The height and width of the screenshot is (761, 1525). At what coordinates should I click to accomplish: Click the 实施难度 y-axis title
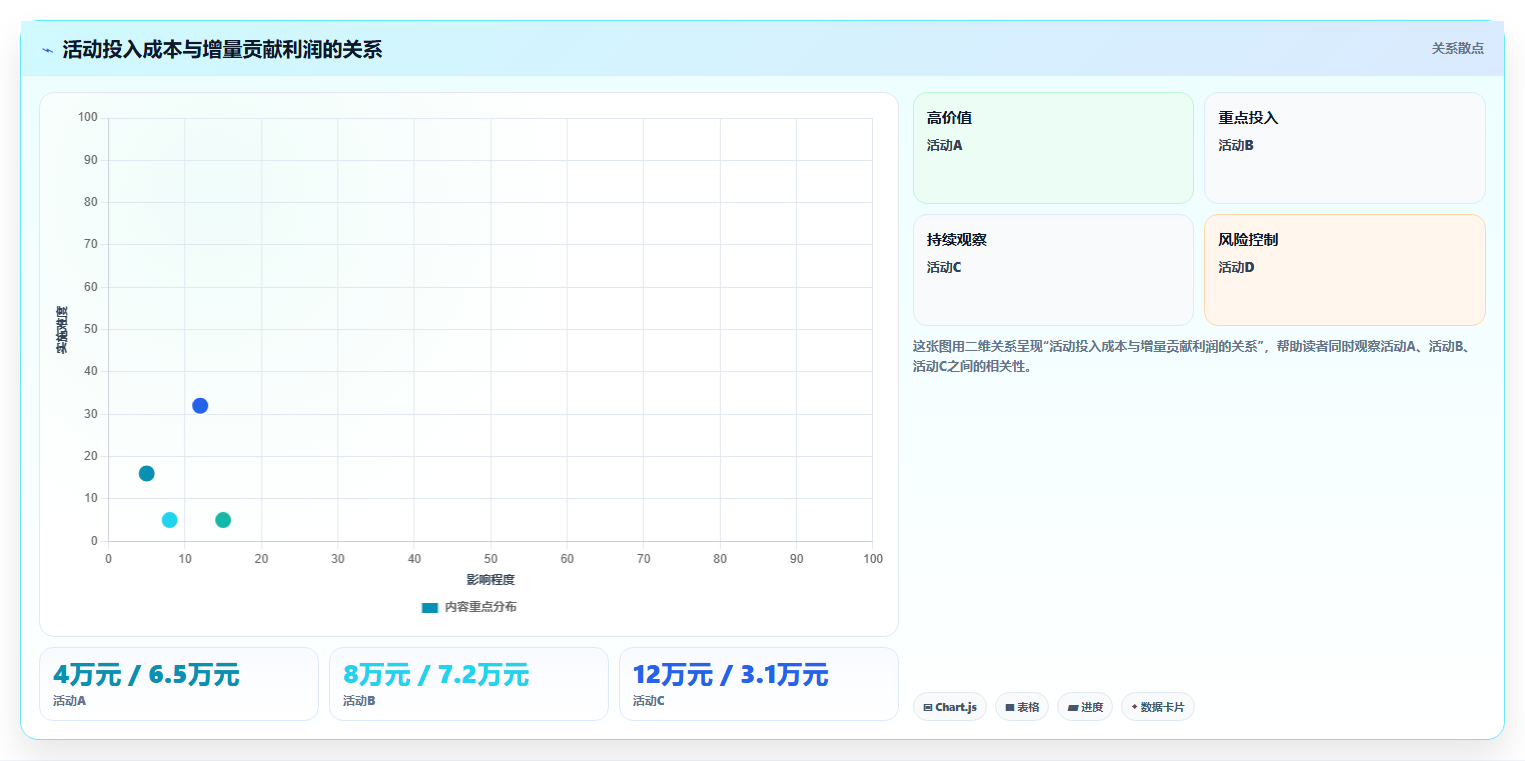[x=62, y=330]
